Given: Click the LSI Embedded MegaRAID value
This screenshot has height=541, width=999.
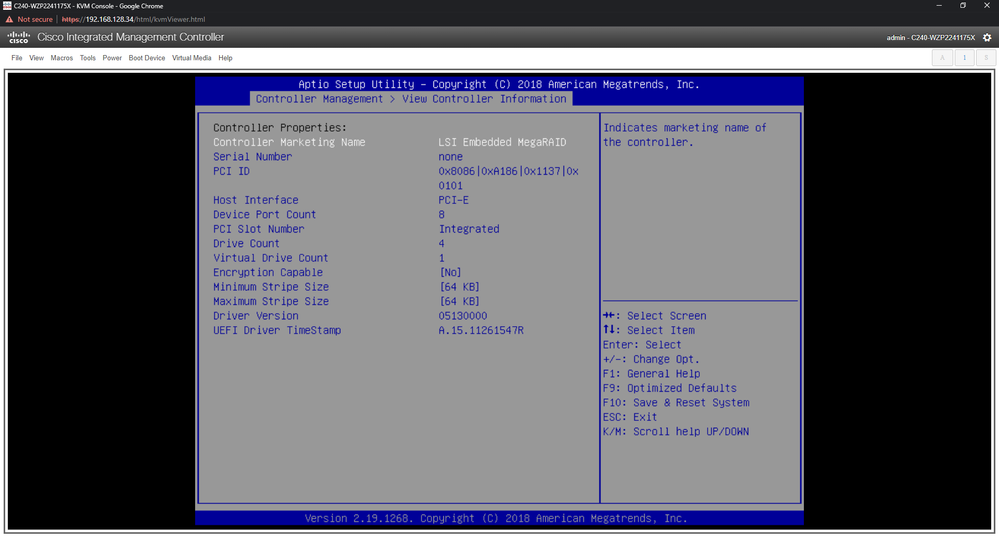Looking at the screenshot, I should pyautogui.click(x=502, y=142).
